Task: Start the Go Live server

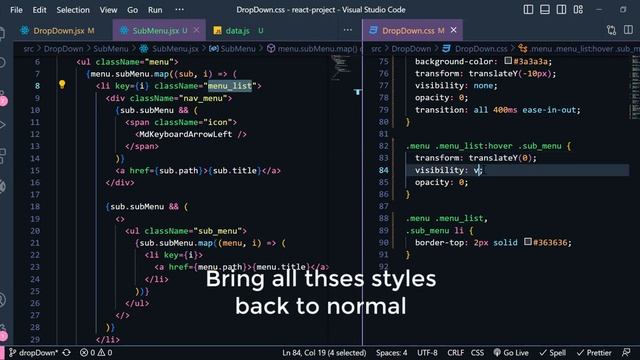Action: pyautogui.click(x=511, y=353)
